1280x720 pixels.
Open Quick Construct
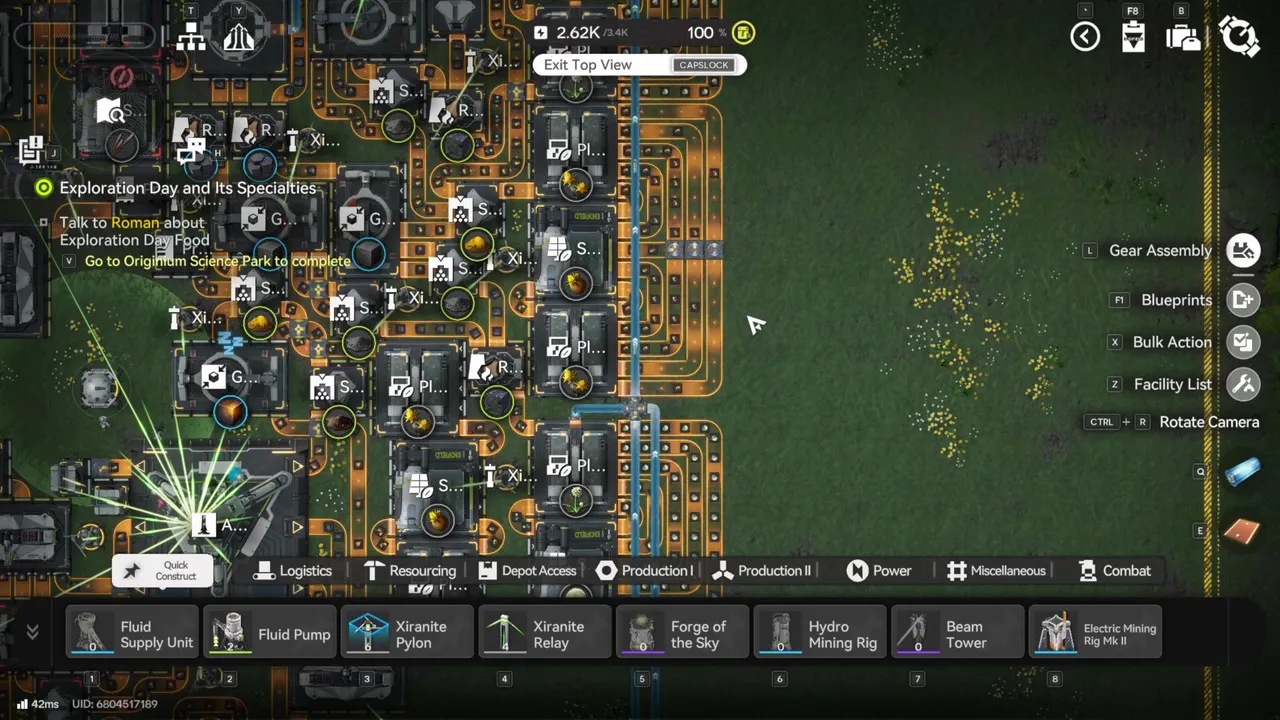[162, 571]
